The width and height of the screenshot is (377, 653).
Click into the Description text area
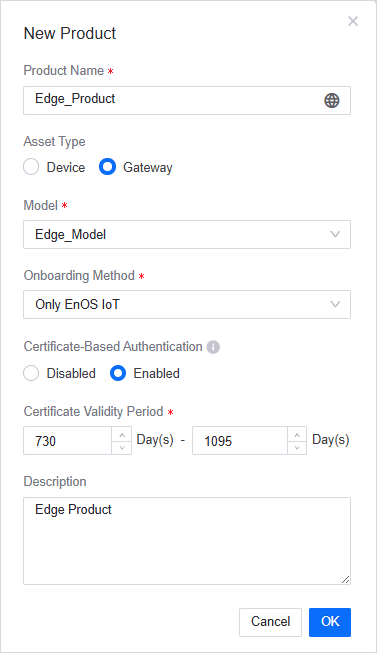pyautogui.click(x=187, y=541)
